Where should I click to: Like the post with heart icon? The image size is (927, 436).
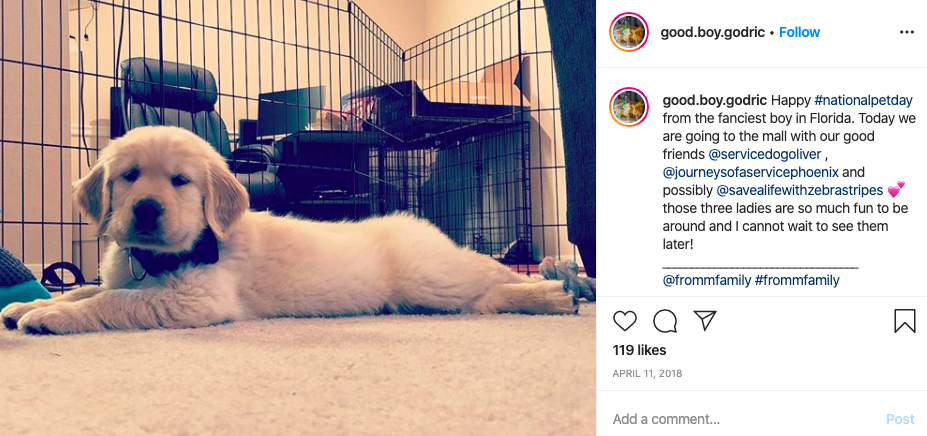624,321
